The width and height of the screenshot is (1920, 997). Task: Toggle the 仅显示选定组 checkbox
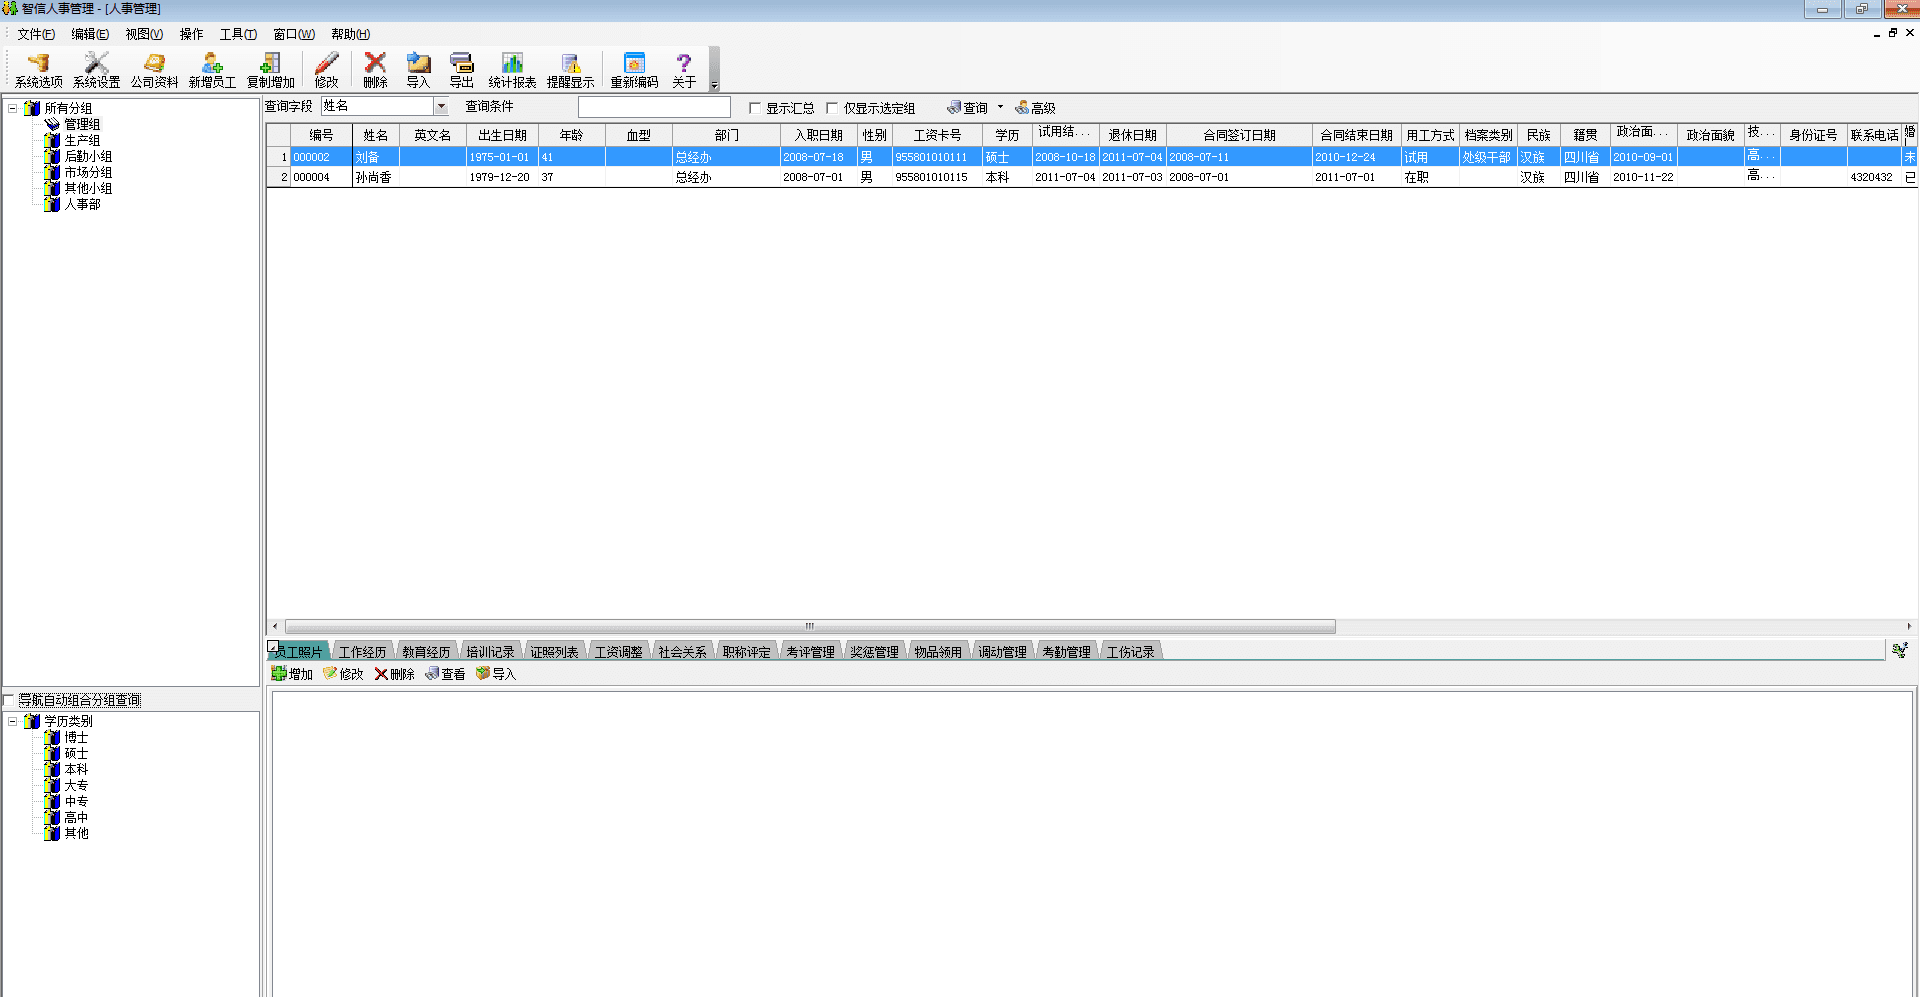(832, 108)
